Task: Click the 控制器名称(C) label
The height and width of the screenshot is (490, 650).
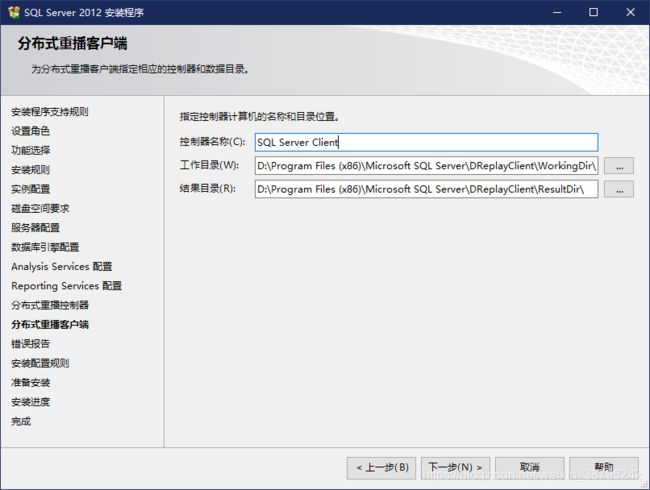Action: pyautogui.click(x=212, y=142)
